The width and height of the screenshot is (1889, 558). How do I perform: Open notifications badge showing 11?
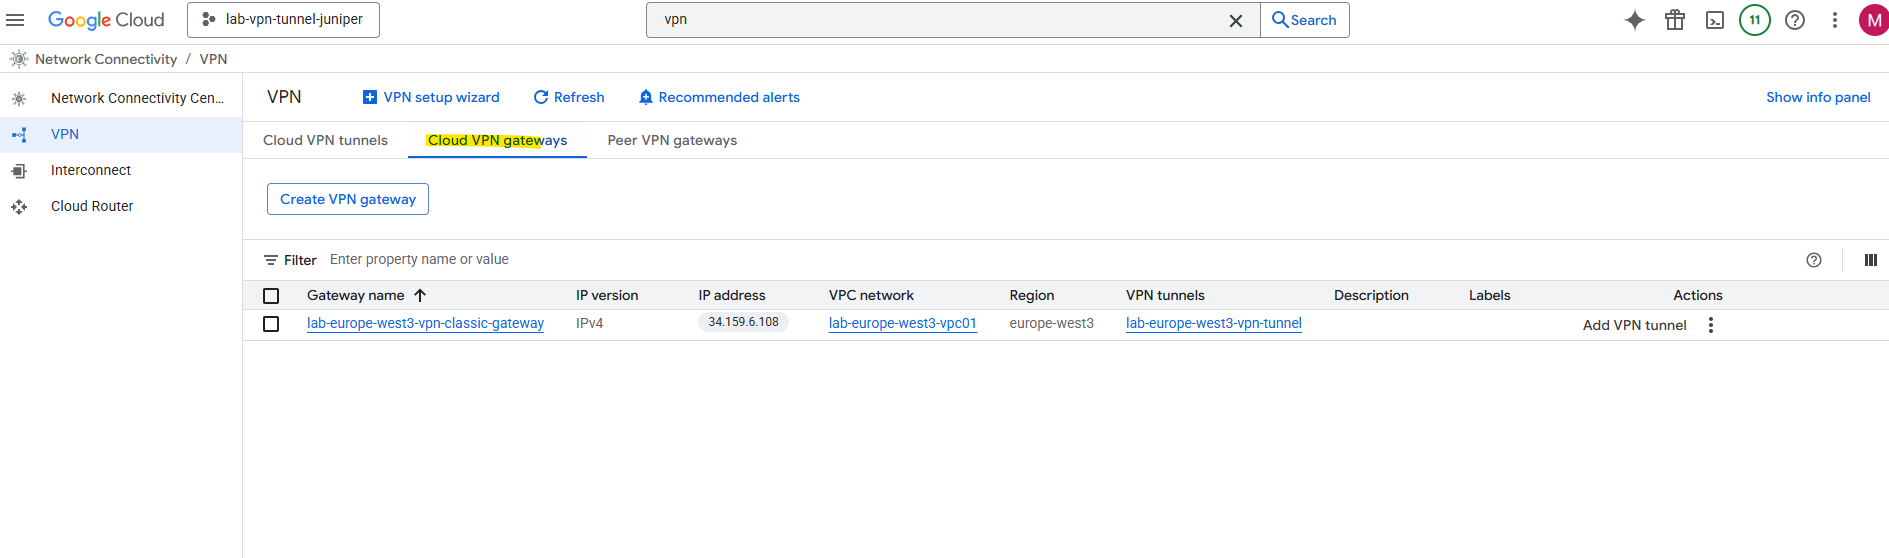pyautogui.click(x=1755, y=20)
